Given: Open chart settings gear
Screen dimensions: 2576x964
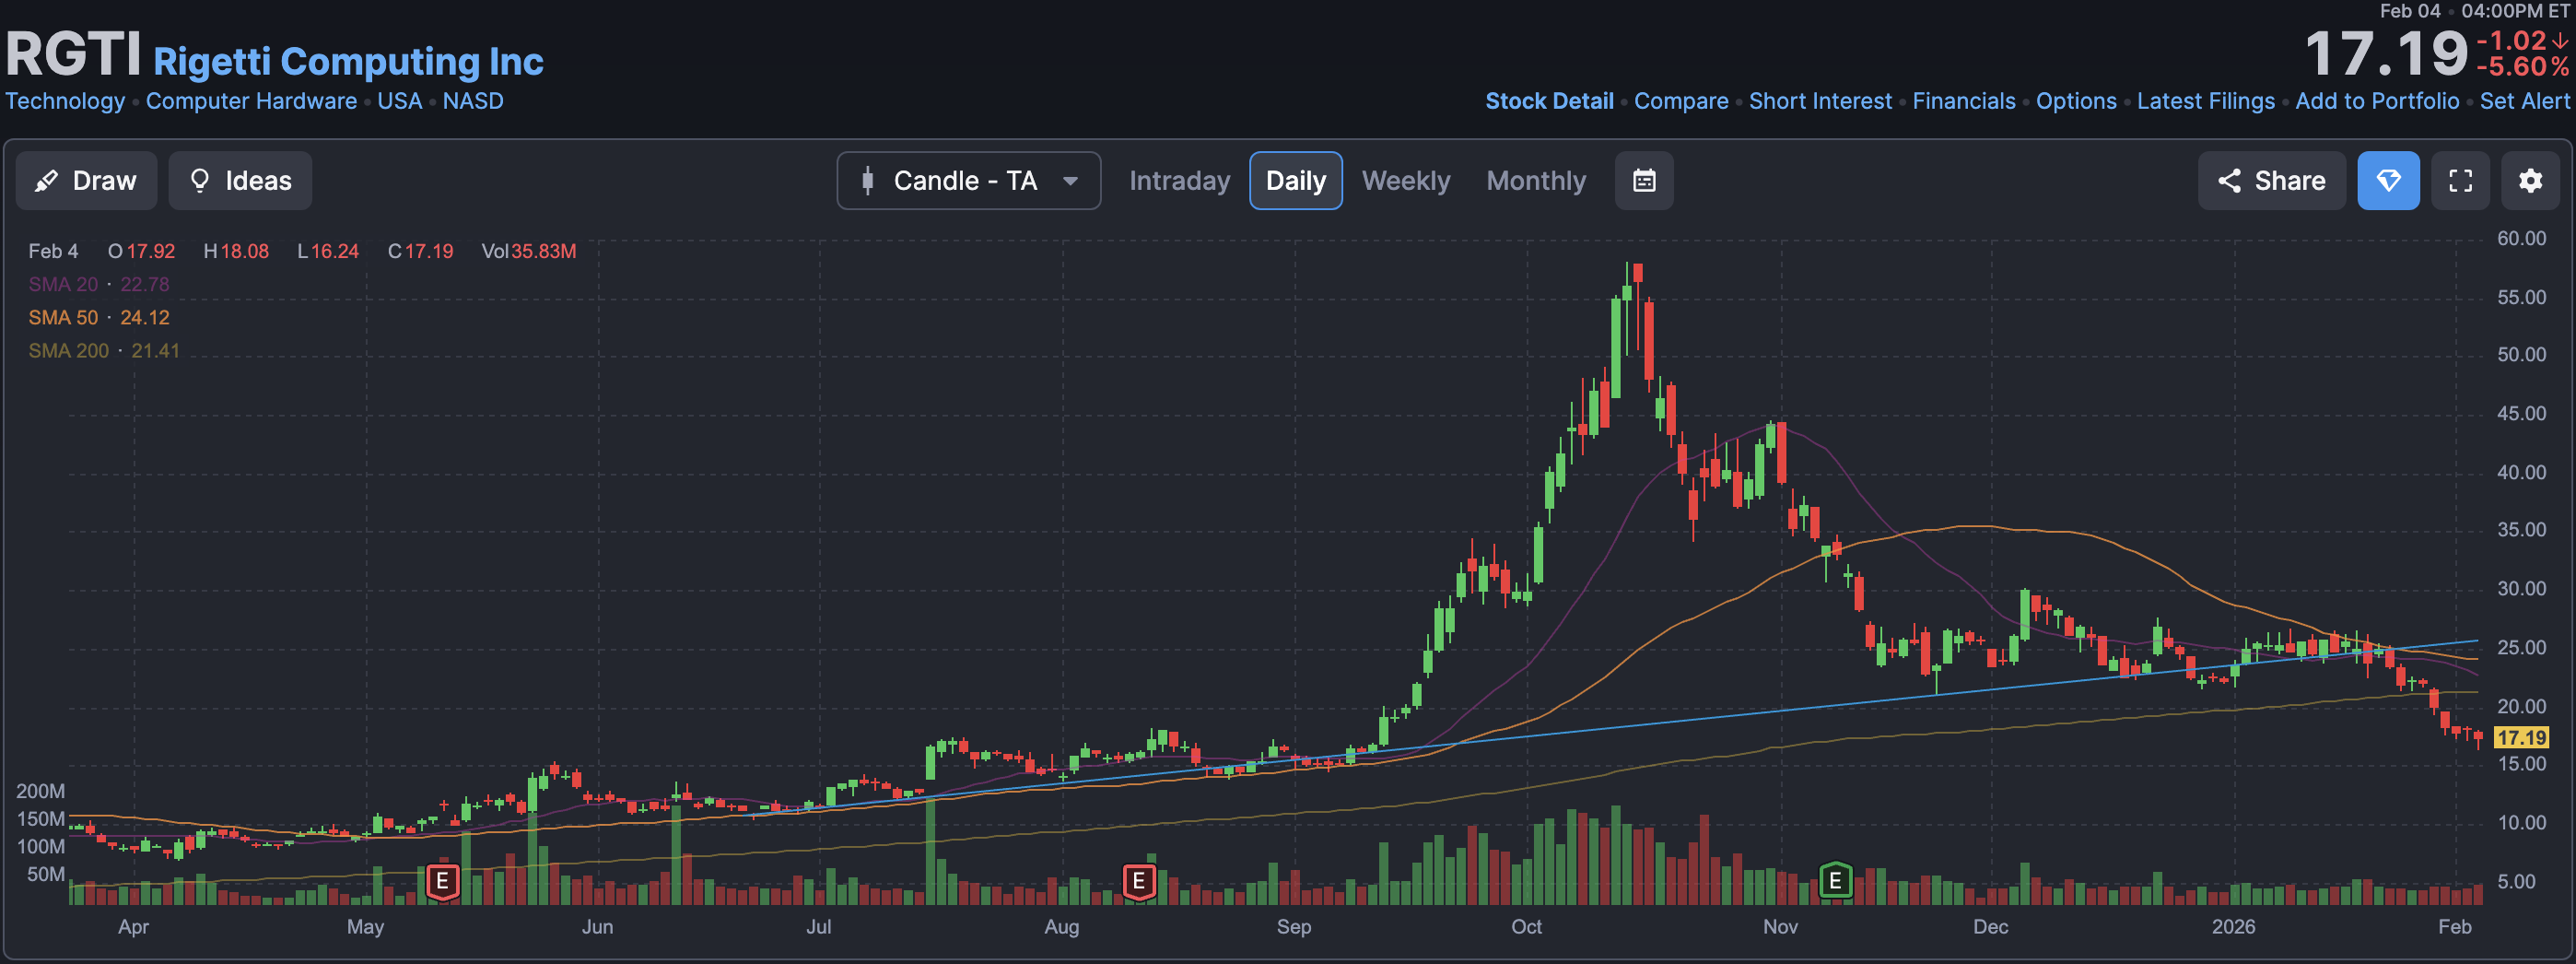Looking at the screenshot, I should [x=2530, y=181].
